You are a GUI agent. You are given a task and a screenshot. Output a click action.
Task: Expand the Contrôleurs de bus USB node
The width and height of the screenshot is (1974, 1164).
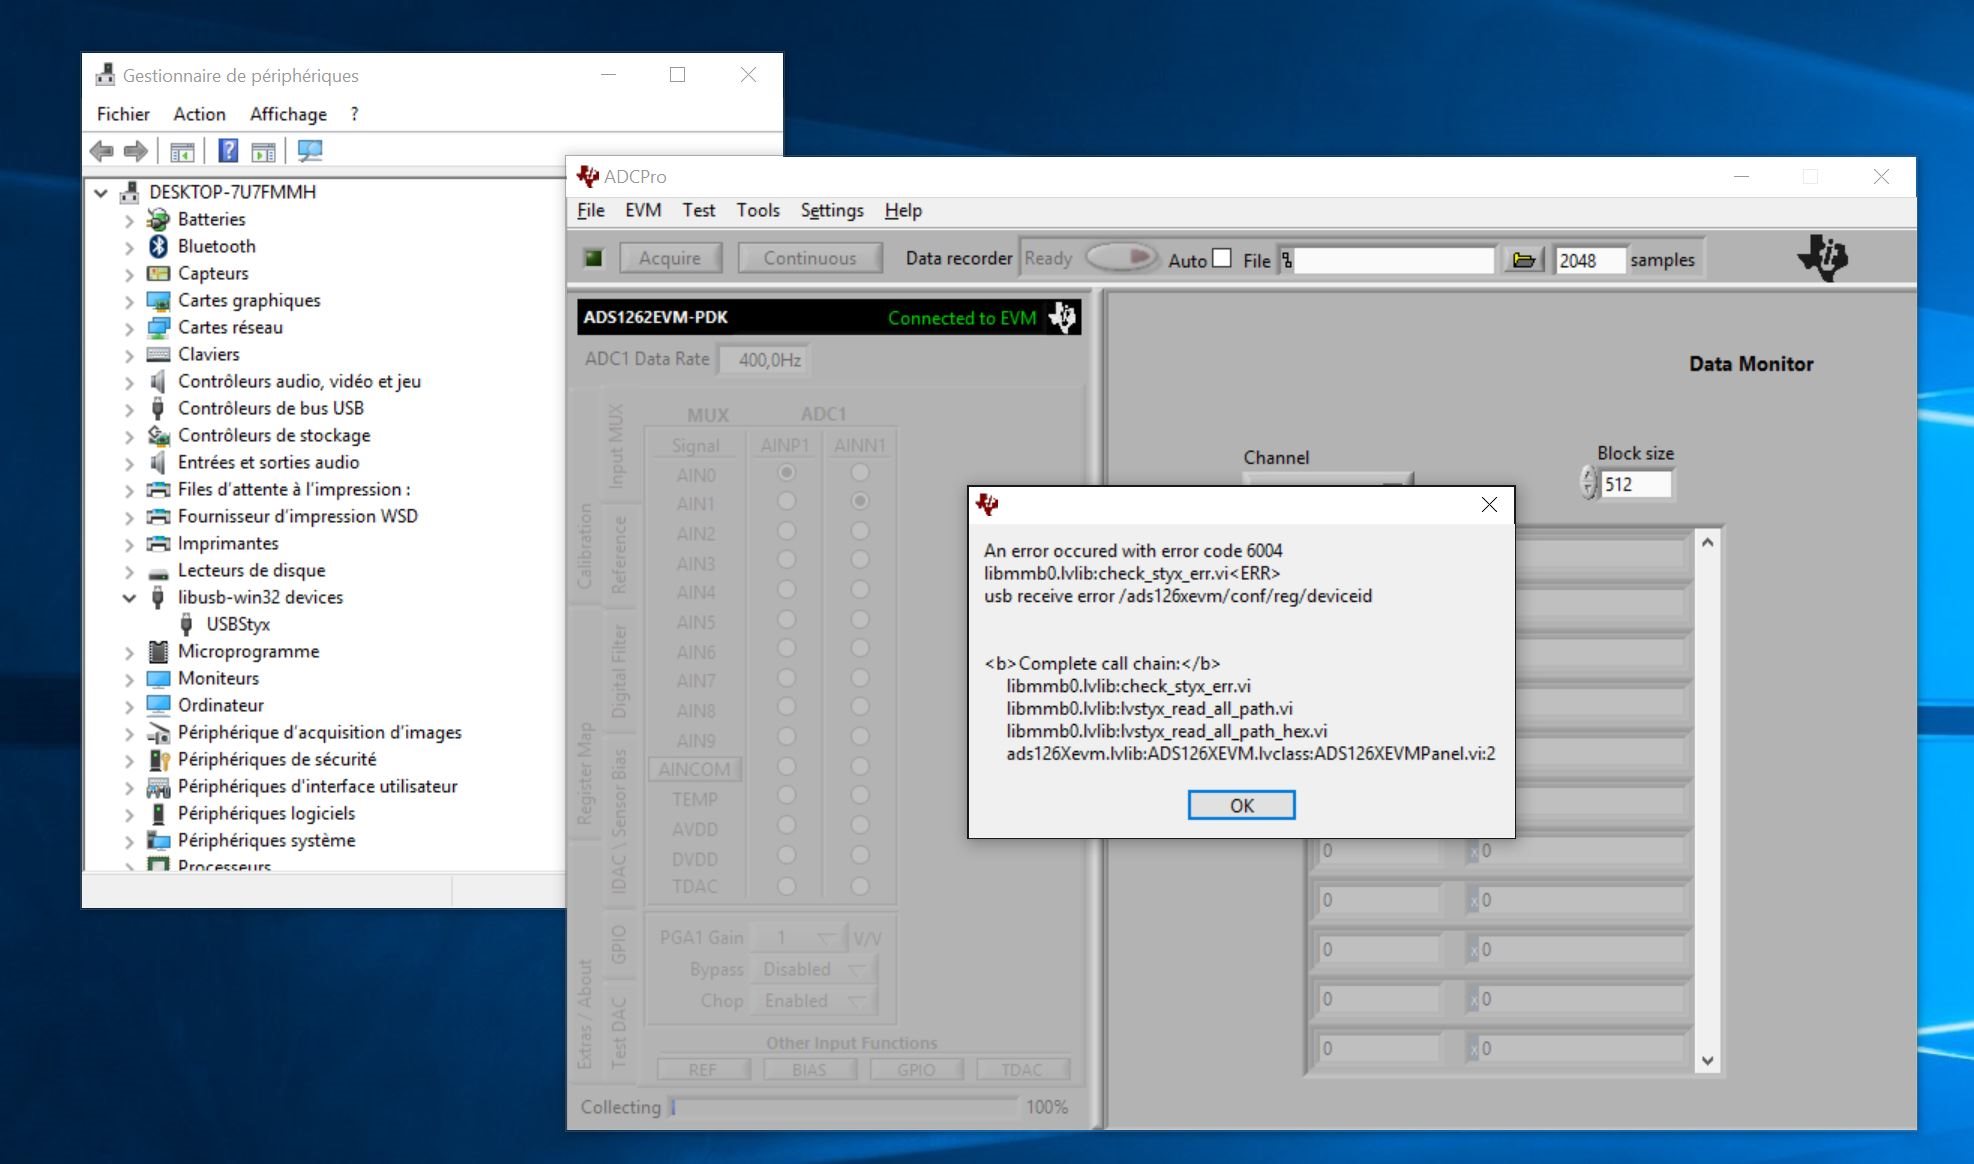tap(129, 409)
